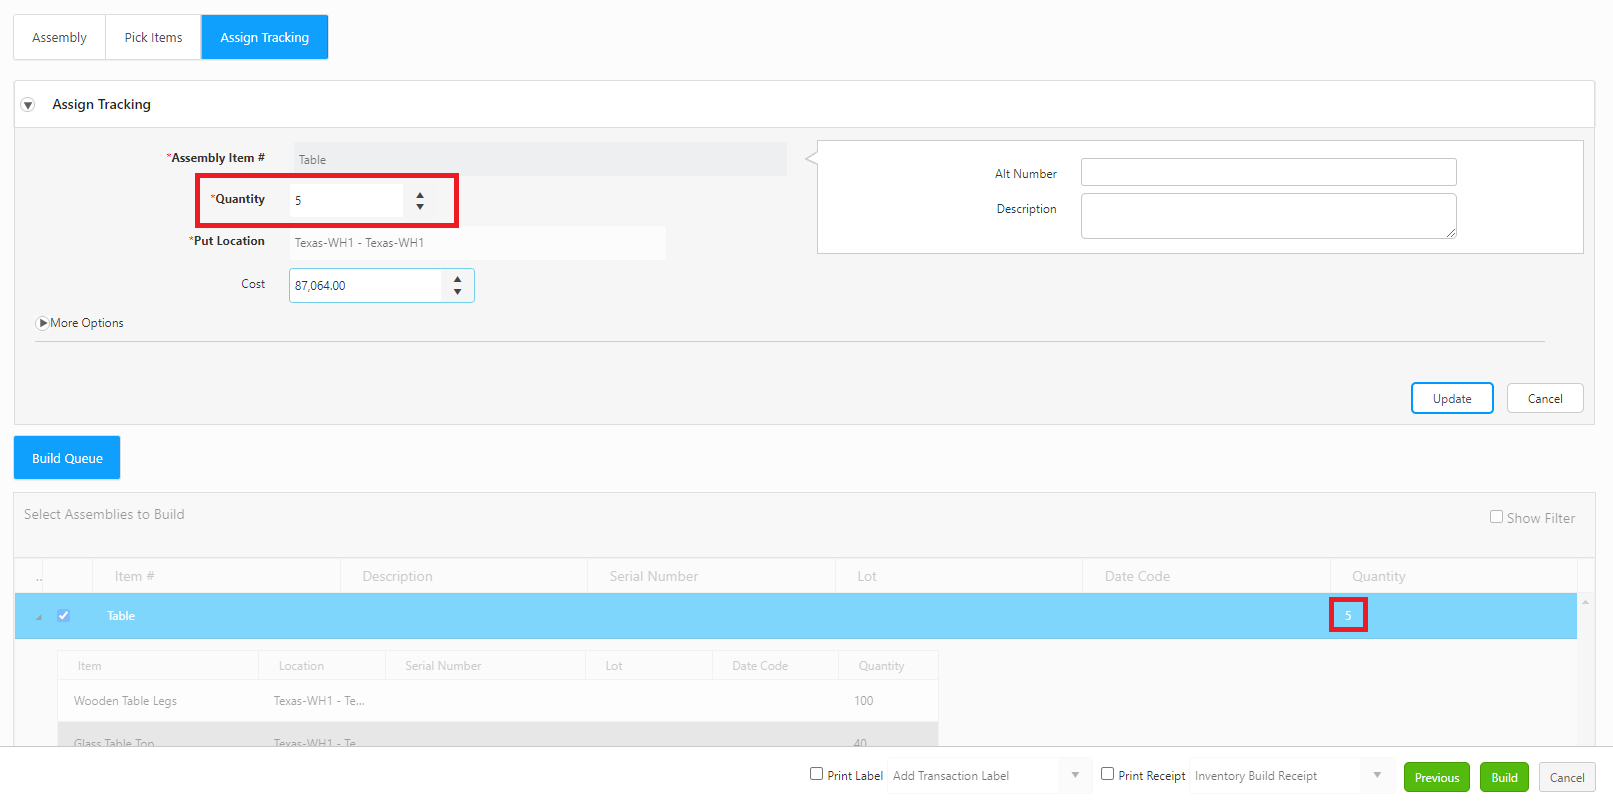Screen dimensions: 1613x801
Task: Tick the Print Label checkbox
Action: tap(816, 774)
